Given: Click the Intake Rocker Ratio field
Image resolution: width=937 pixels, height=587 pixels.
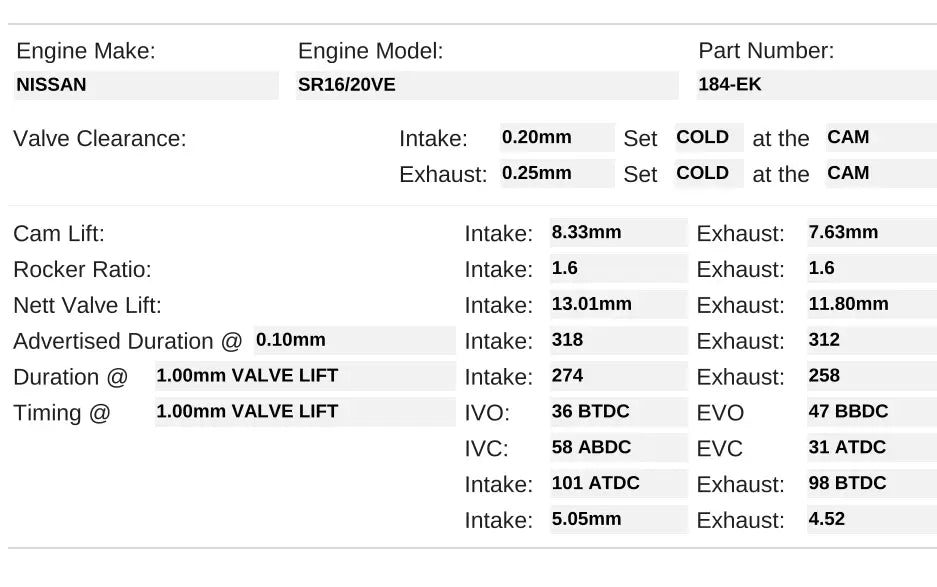Looking at the screenshot, I should (618, 269).
